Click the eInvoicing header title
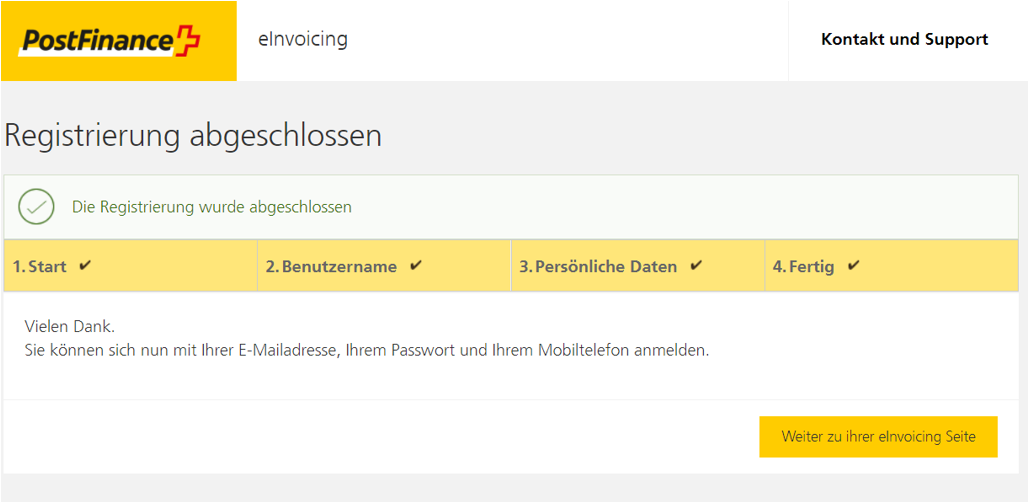 (x=303, y=39)
